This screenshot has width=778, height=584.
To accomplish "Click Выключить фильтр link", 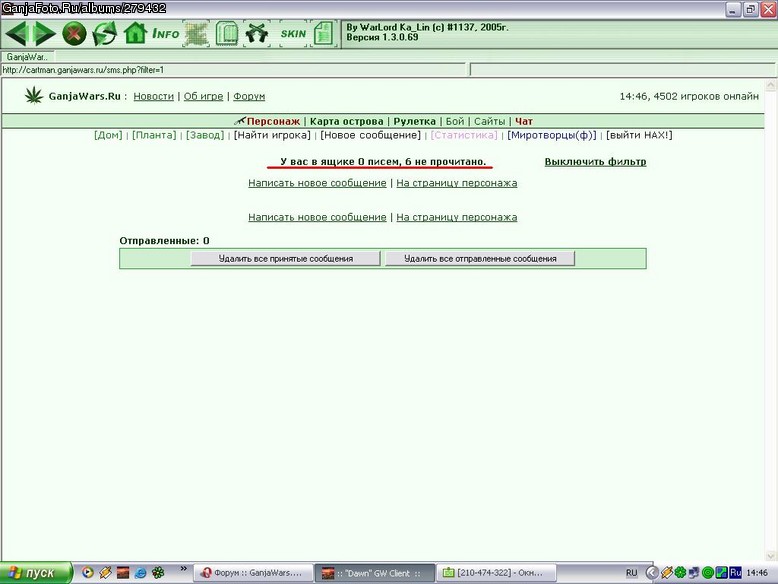I will pos(595,162).
